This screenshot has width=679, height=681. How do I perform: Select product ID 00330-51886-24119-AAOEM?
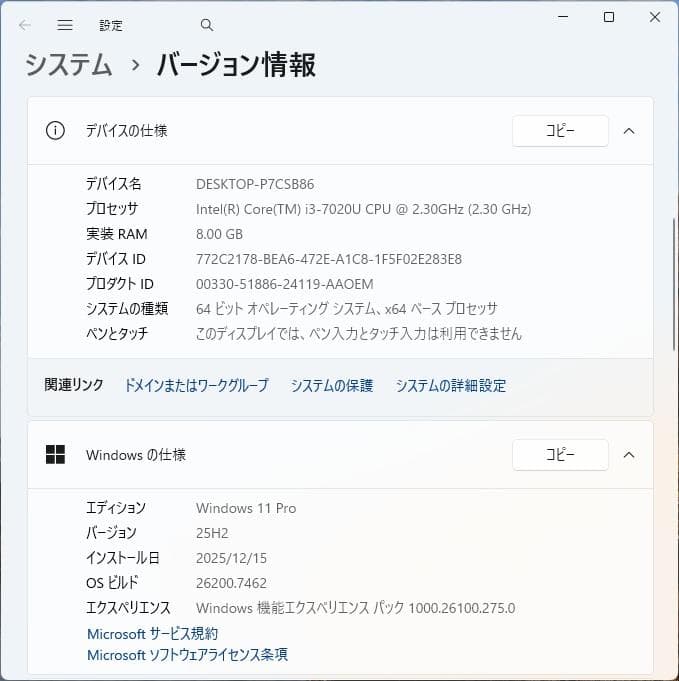click(x=285, y=284)
